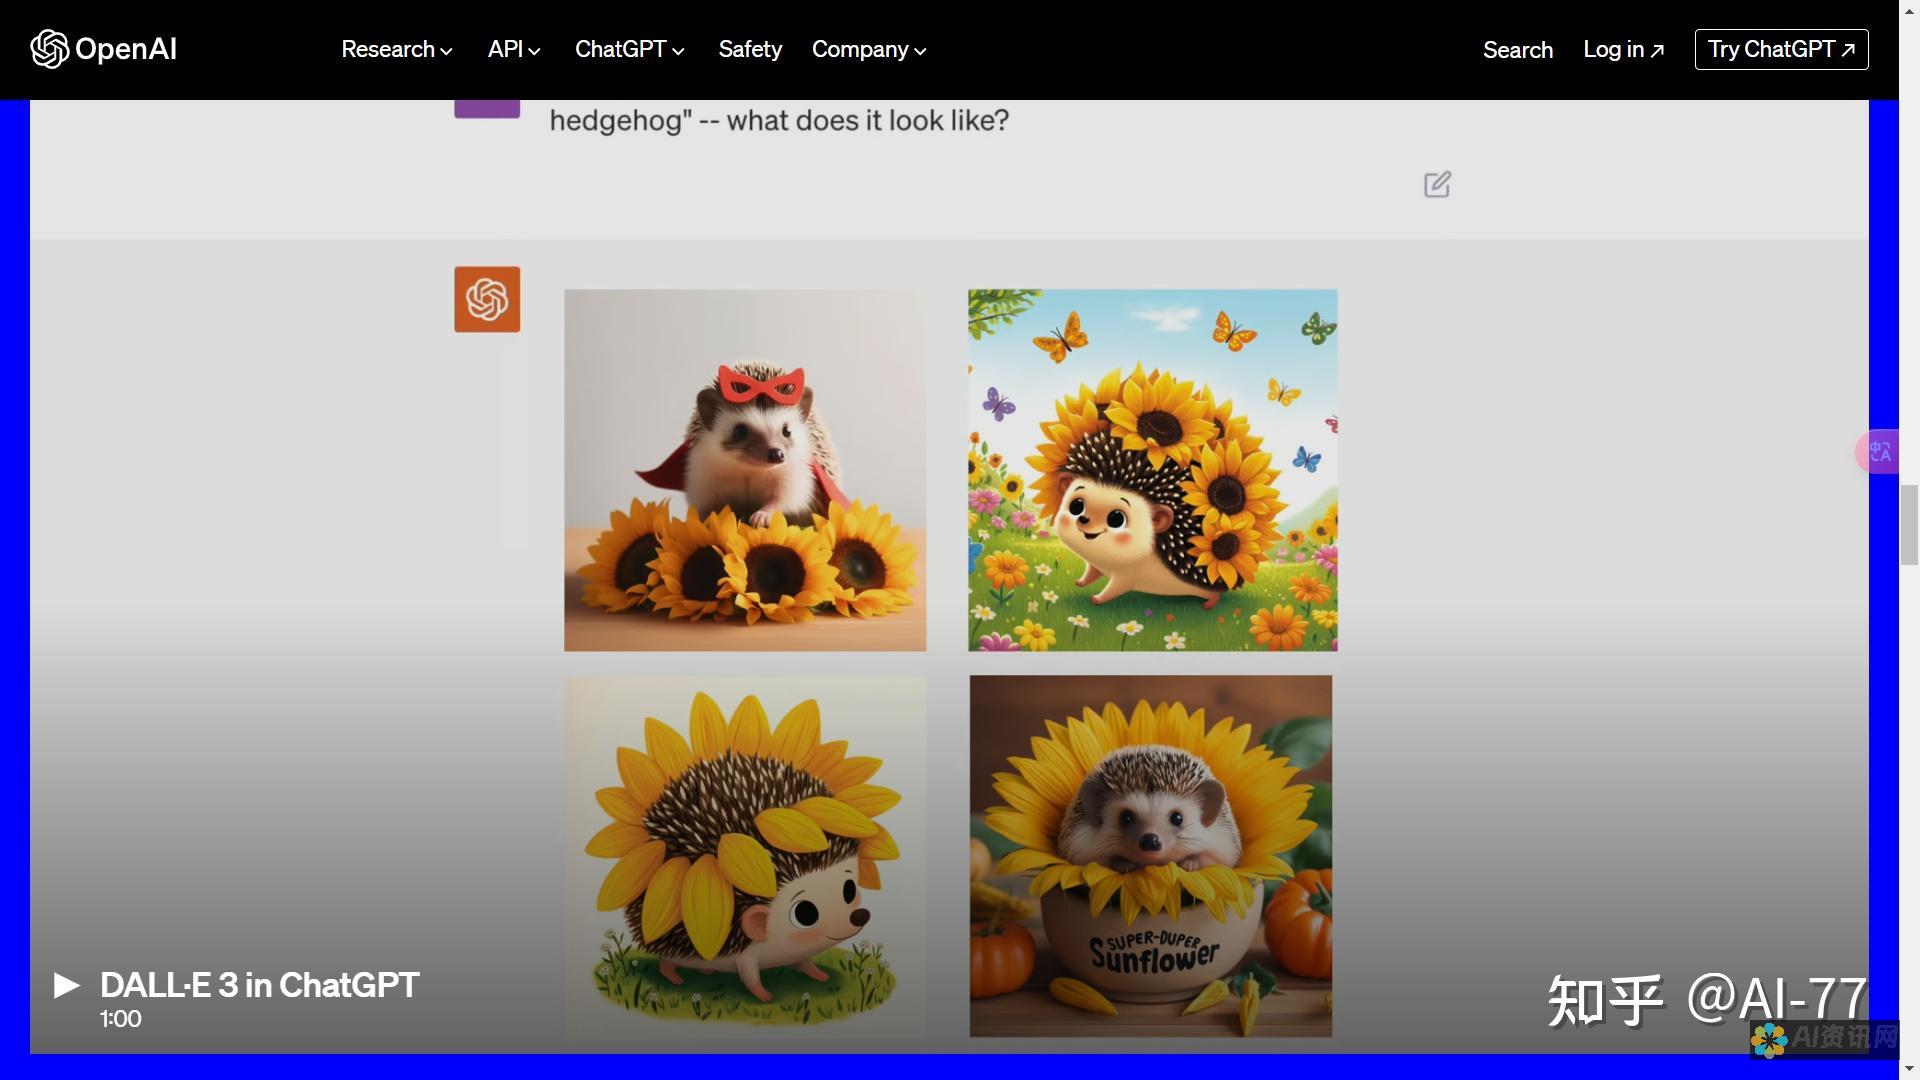Click the user message icon
1920x1080 pixels.
point(487,105)
